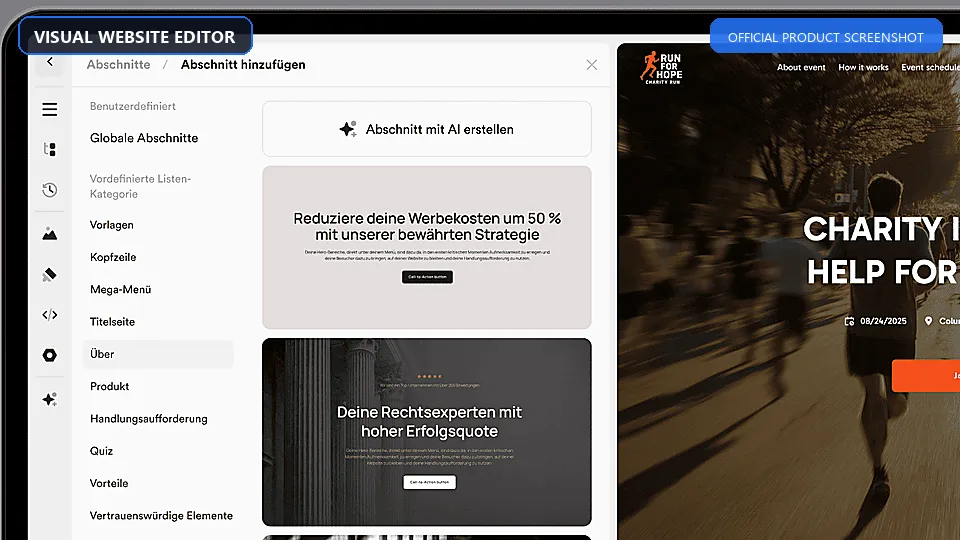Click the Run for Hope logo

(x=661, y=67)
